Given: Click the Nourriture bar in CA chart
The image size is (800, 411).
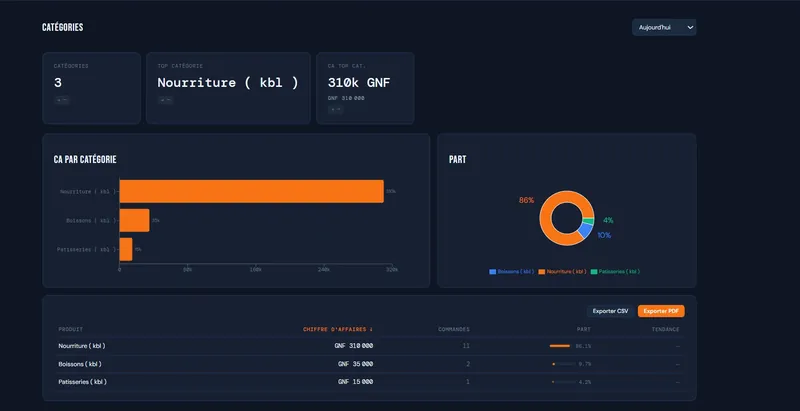Looking at the screenshot, I should coord(252,191).
